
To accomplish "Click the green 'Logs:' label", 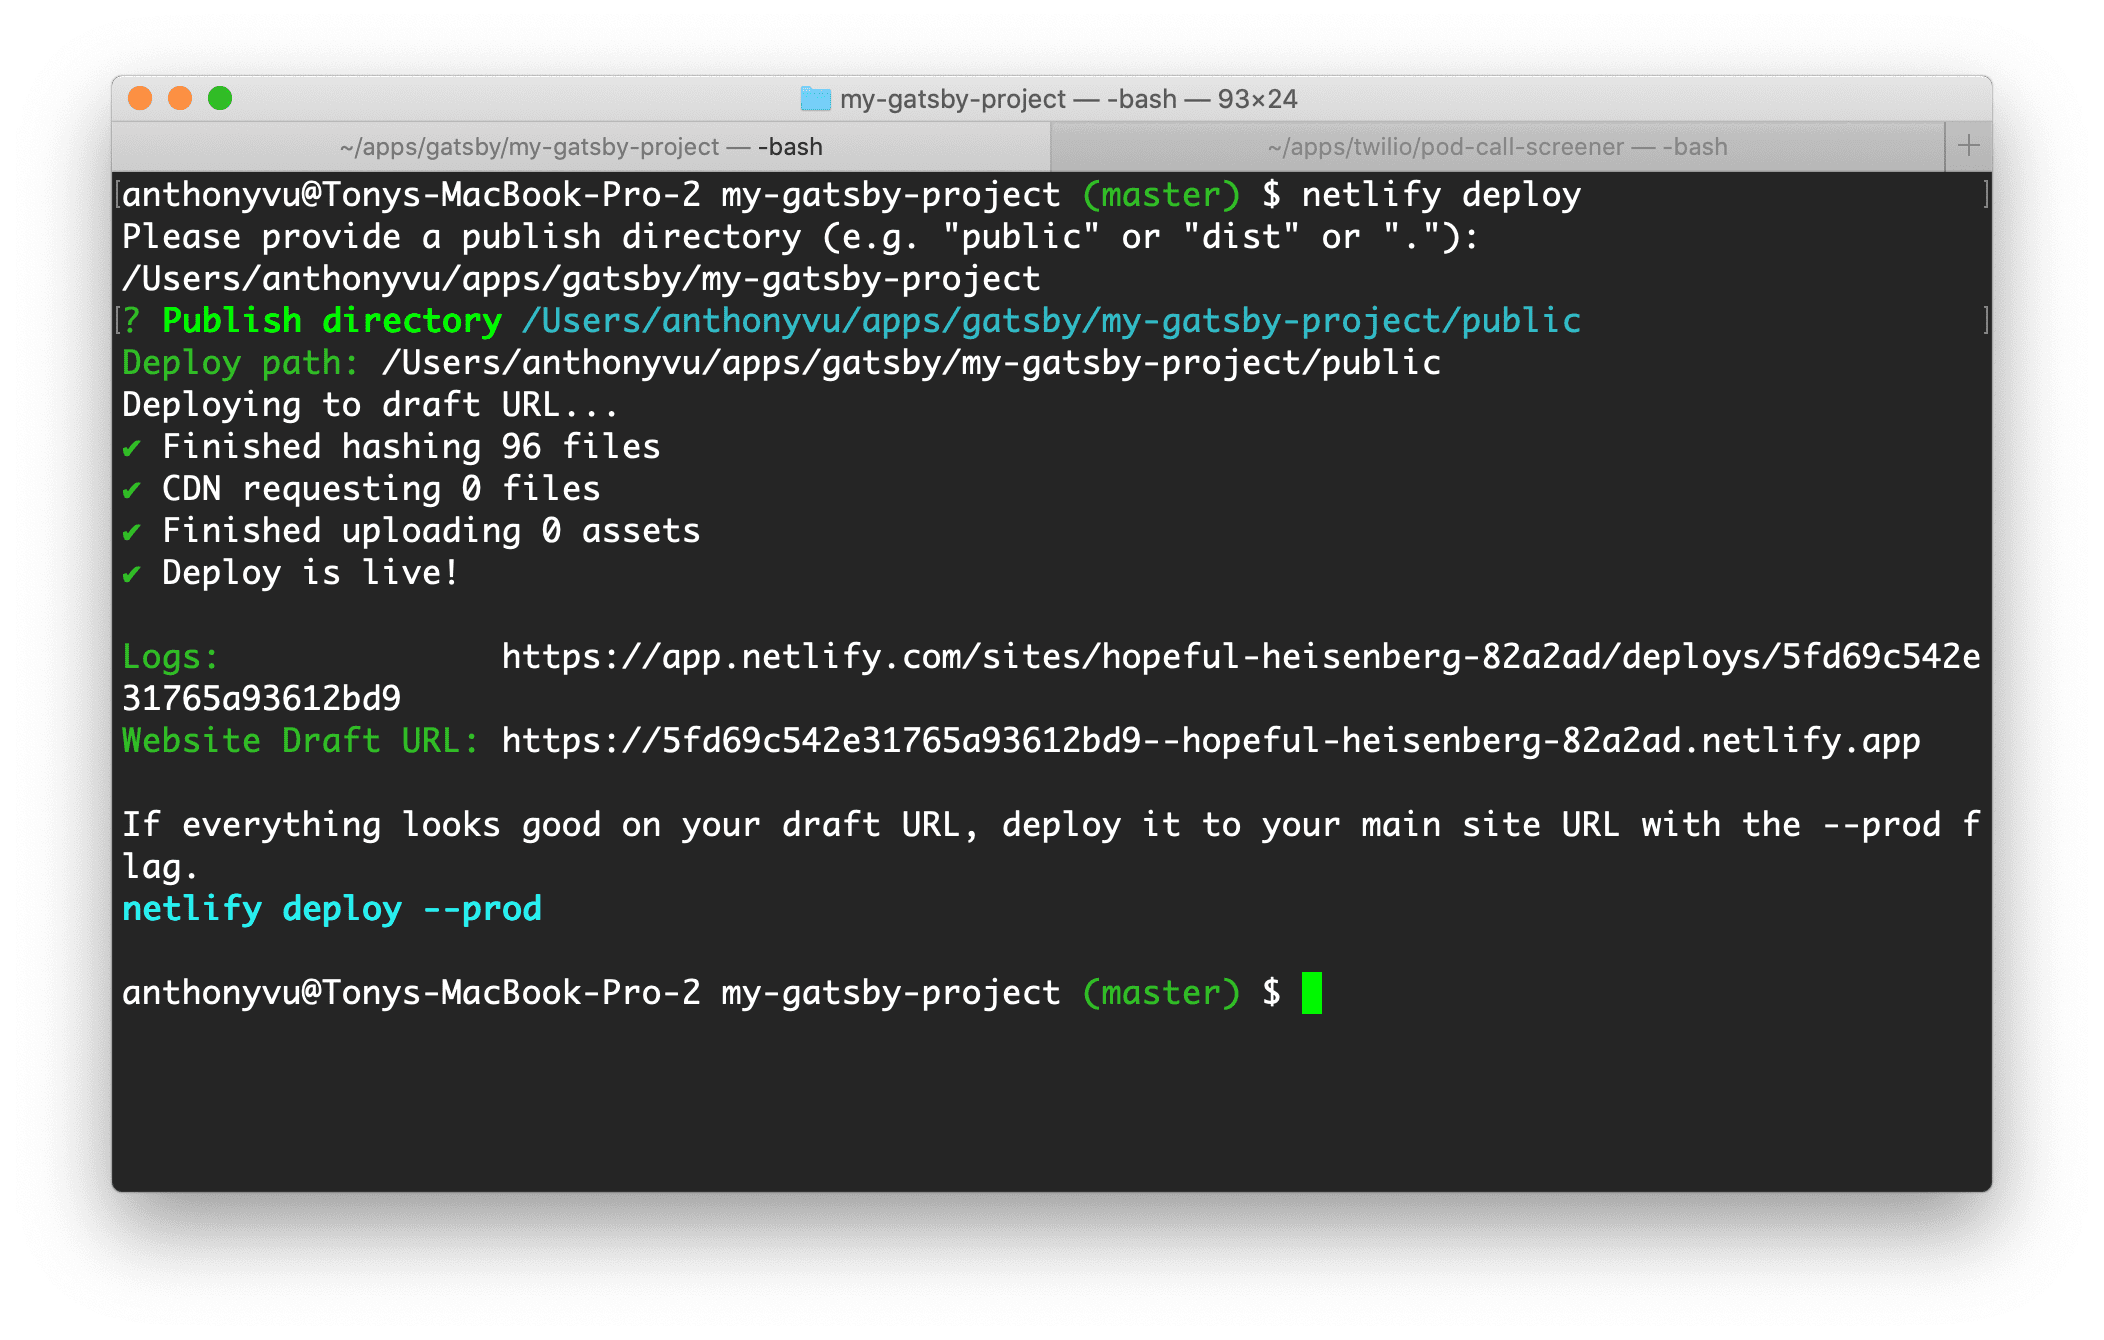I will (x=170, y=657).
